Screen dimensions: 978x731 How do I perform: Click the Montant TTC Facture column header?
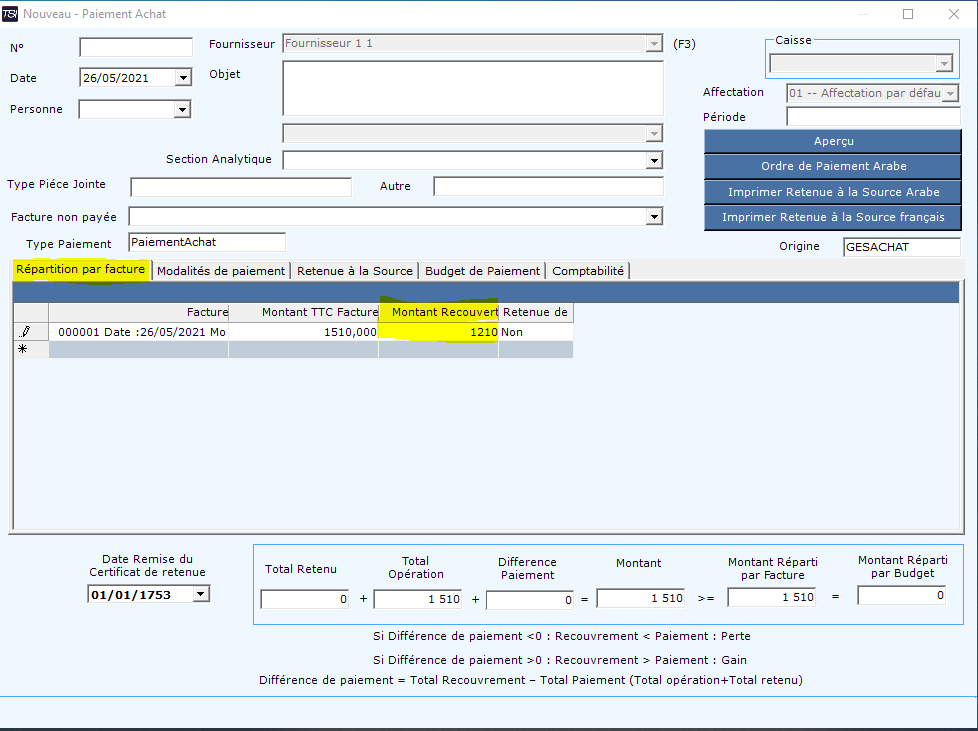(304, 312)
